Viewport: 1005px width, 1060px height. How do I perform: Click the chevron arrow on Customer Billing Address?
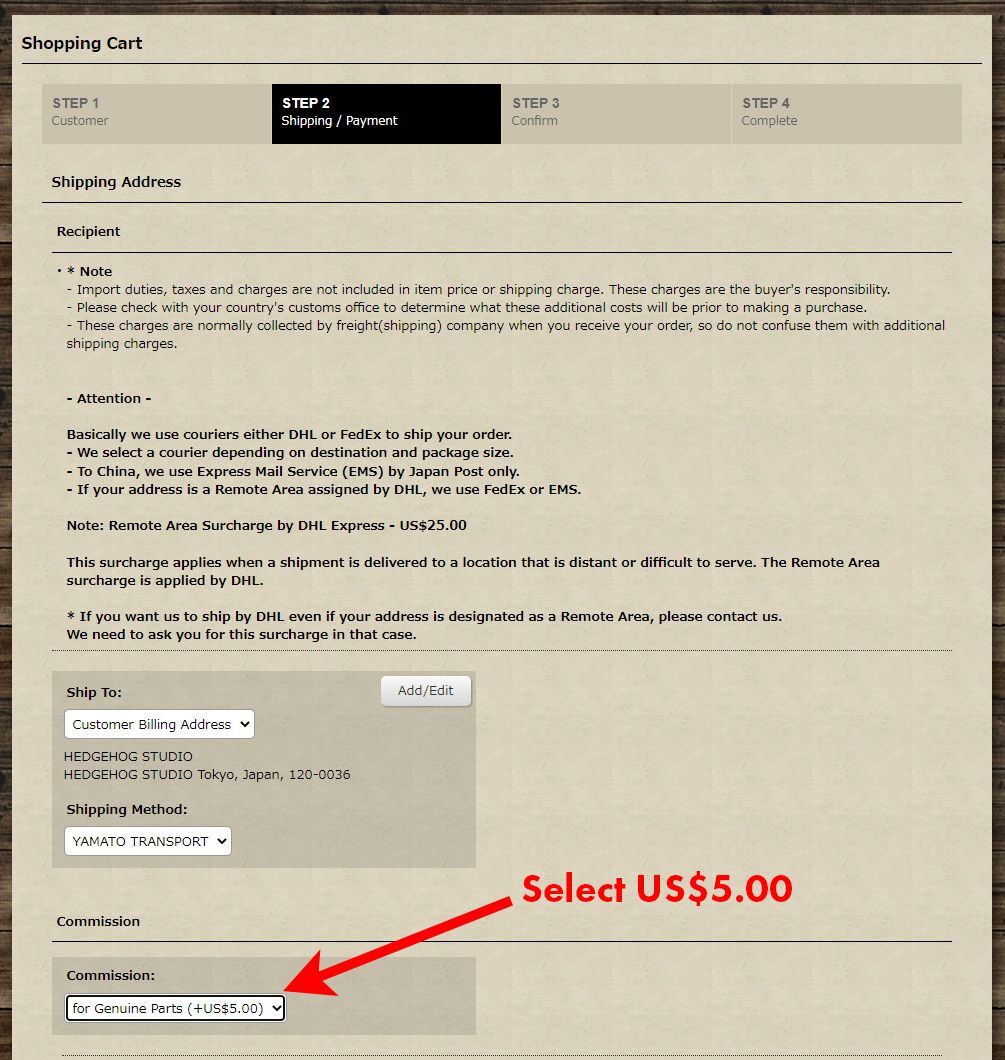[245, 724]
